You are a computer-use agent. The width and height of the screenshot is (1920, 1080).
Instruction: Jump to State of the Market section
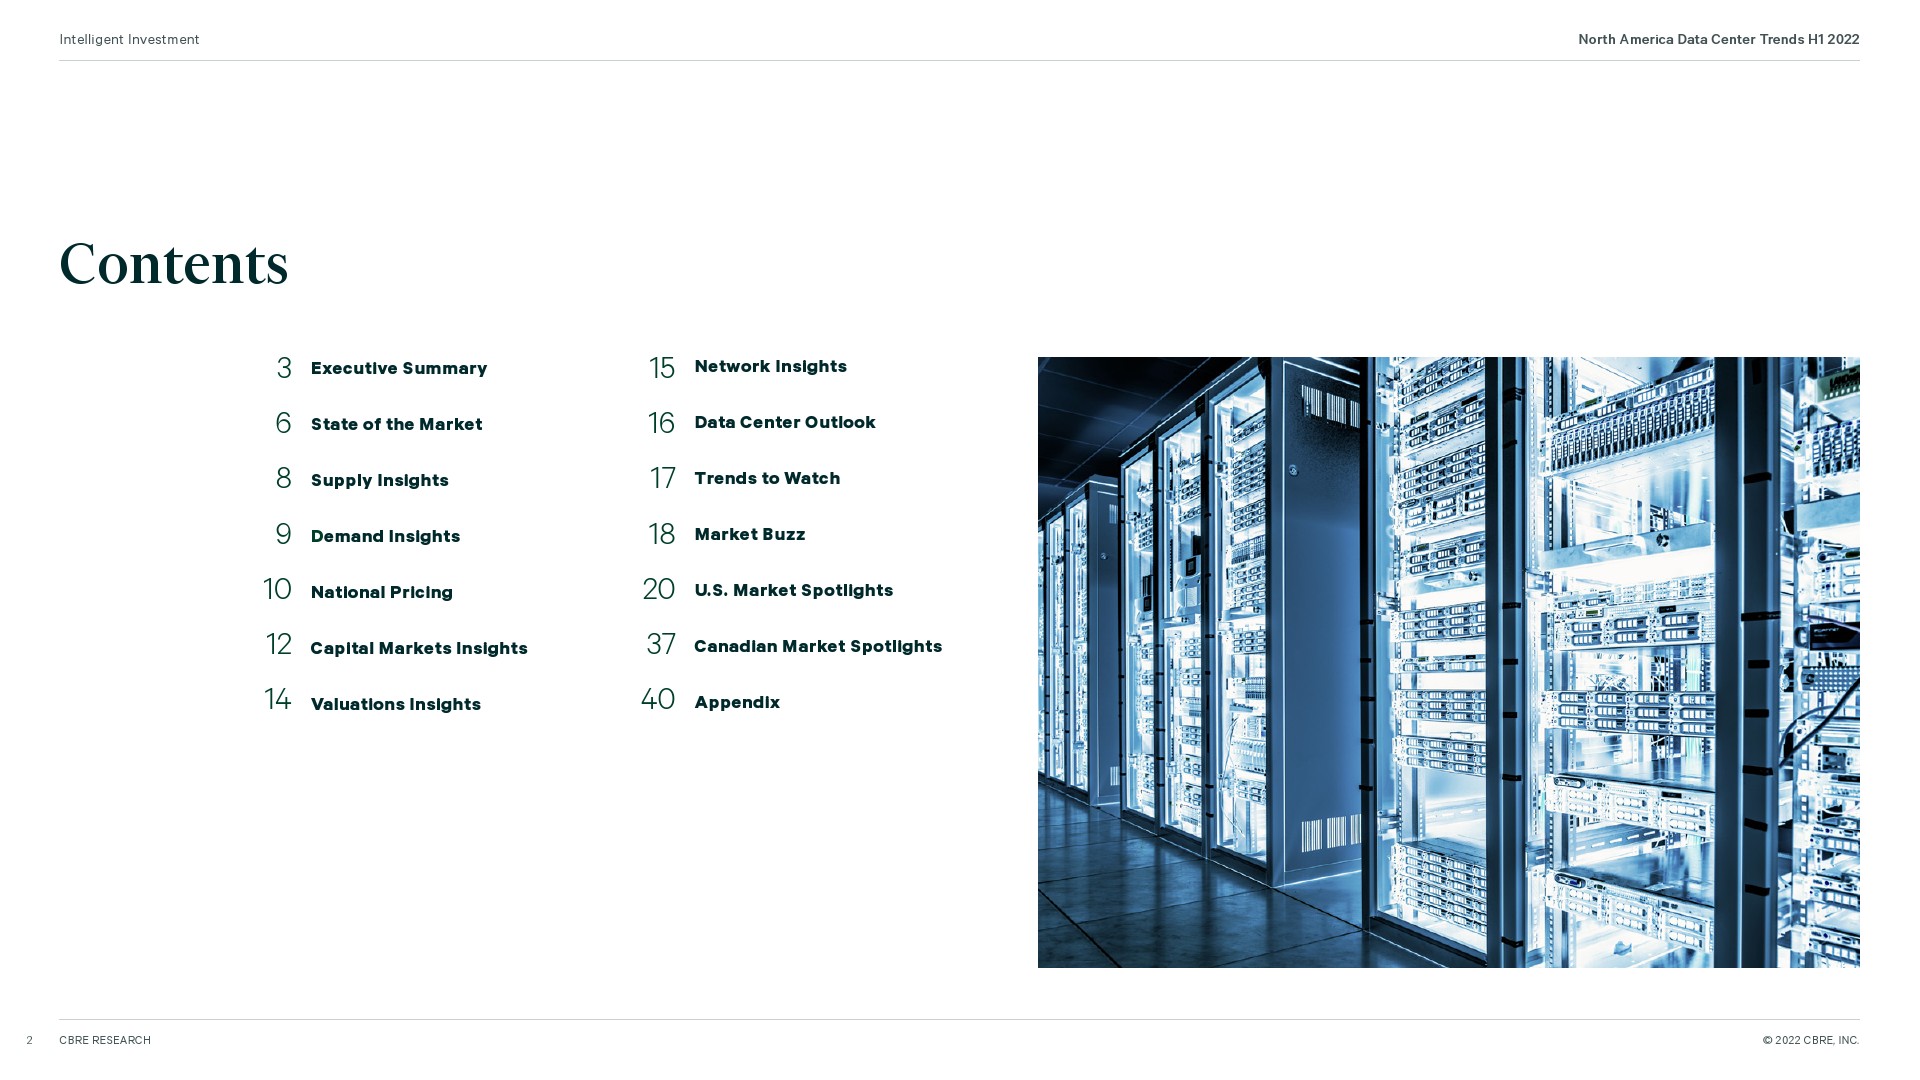pyautogui.click(x=396, y=424)
